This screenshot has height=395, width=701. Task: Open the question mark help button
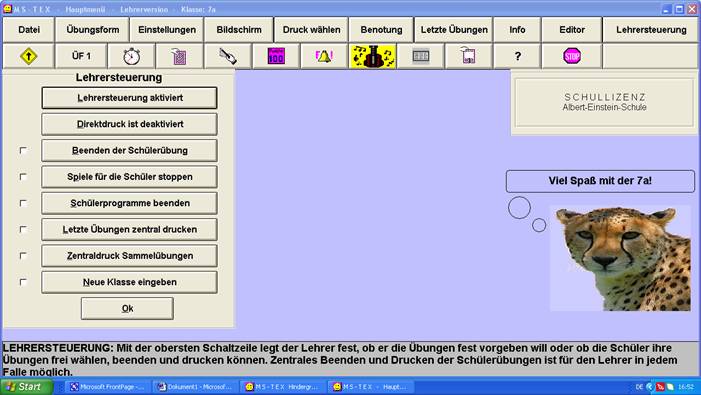(x=517, y=56)
